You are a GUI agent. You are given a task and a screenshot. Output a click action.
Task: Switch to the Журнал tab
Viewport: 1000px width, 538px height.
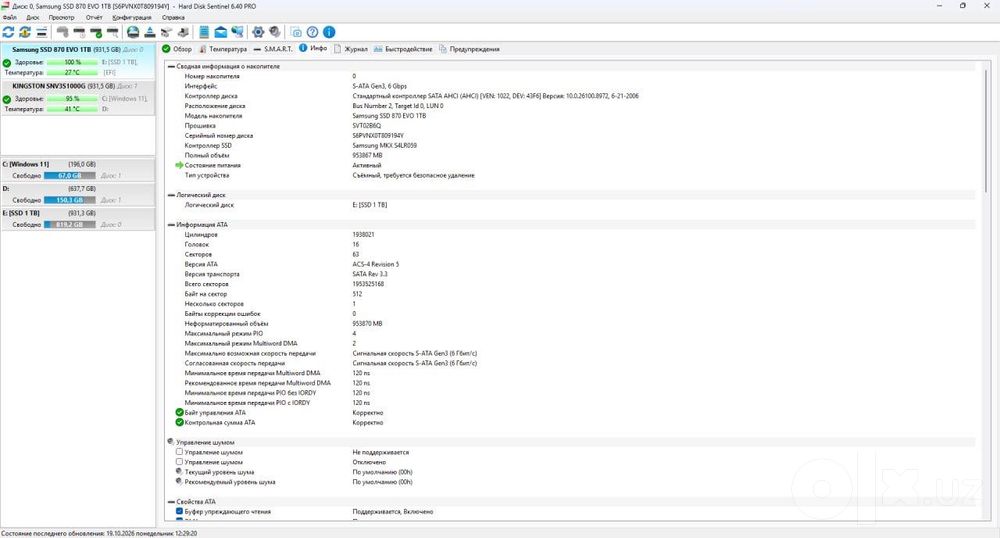click(x=351, y=49)
